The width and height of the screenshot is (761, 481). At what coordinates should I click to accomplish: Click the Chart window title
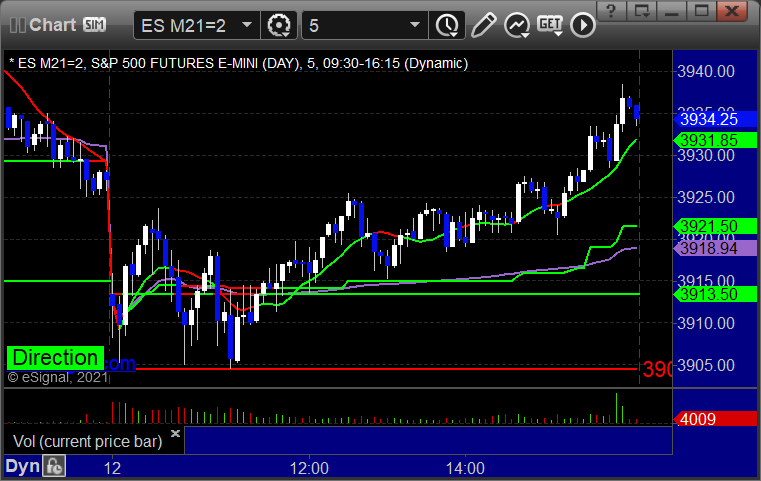pyautogui.click(x=52, y=25)
